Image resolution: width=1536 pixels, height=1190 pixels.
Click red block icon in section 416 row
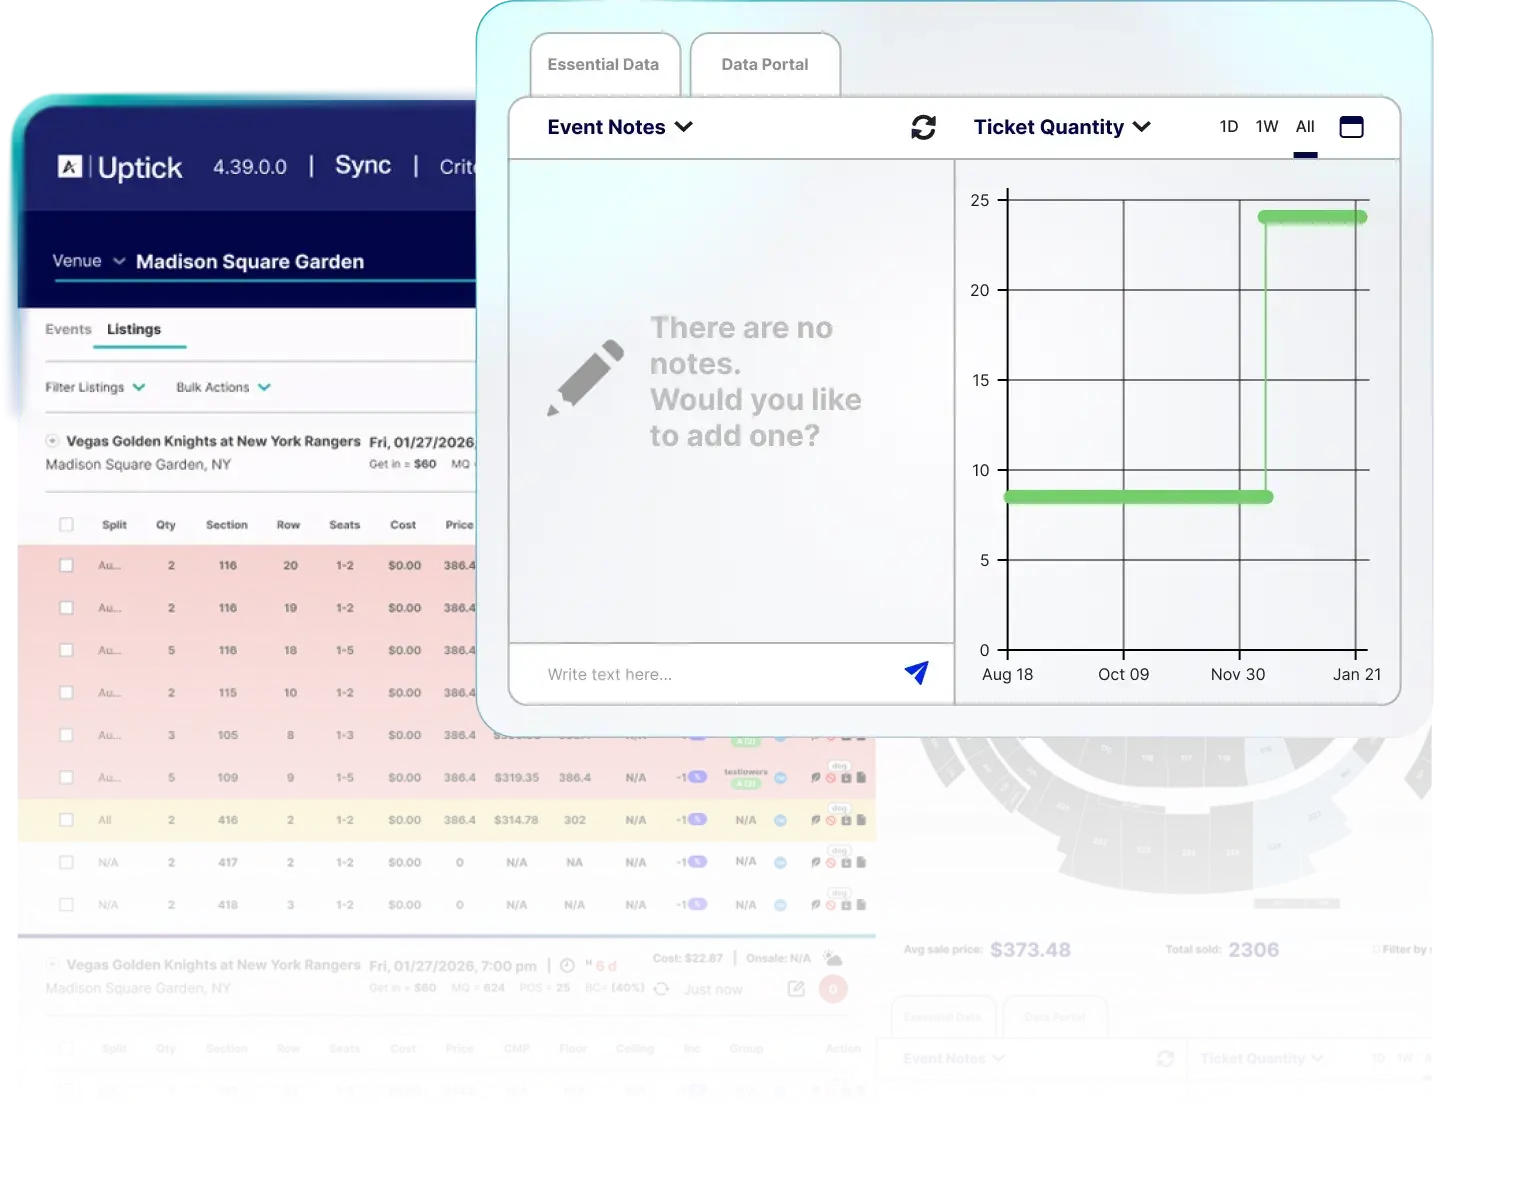831,820
